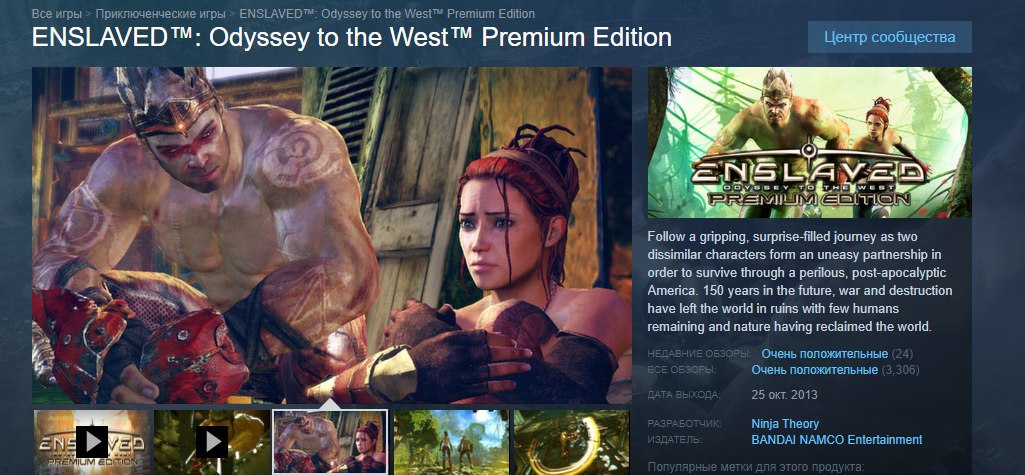Click the play icon on the first video thumbnail
Screen dimensions: 1025x475
point(92,442)
